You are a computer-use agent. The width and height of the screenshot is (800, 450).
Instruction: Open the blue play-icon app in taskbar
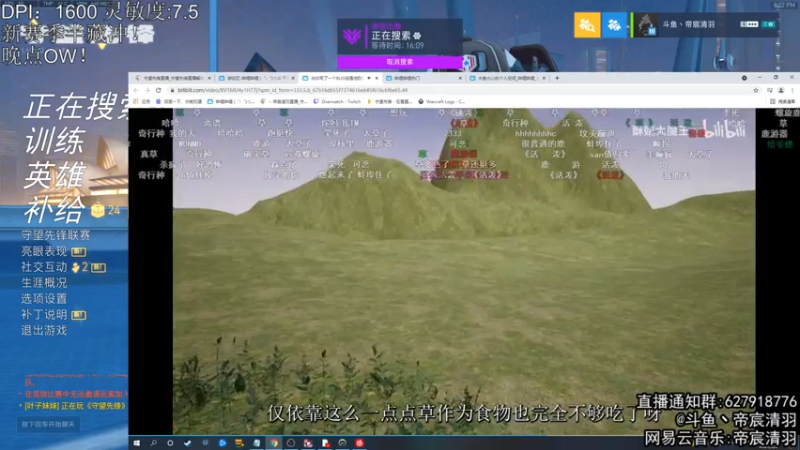tap(222, 443)
